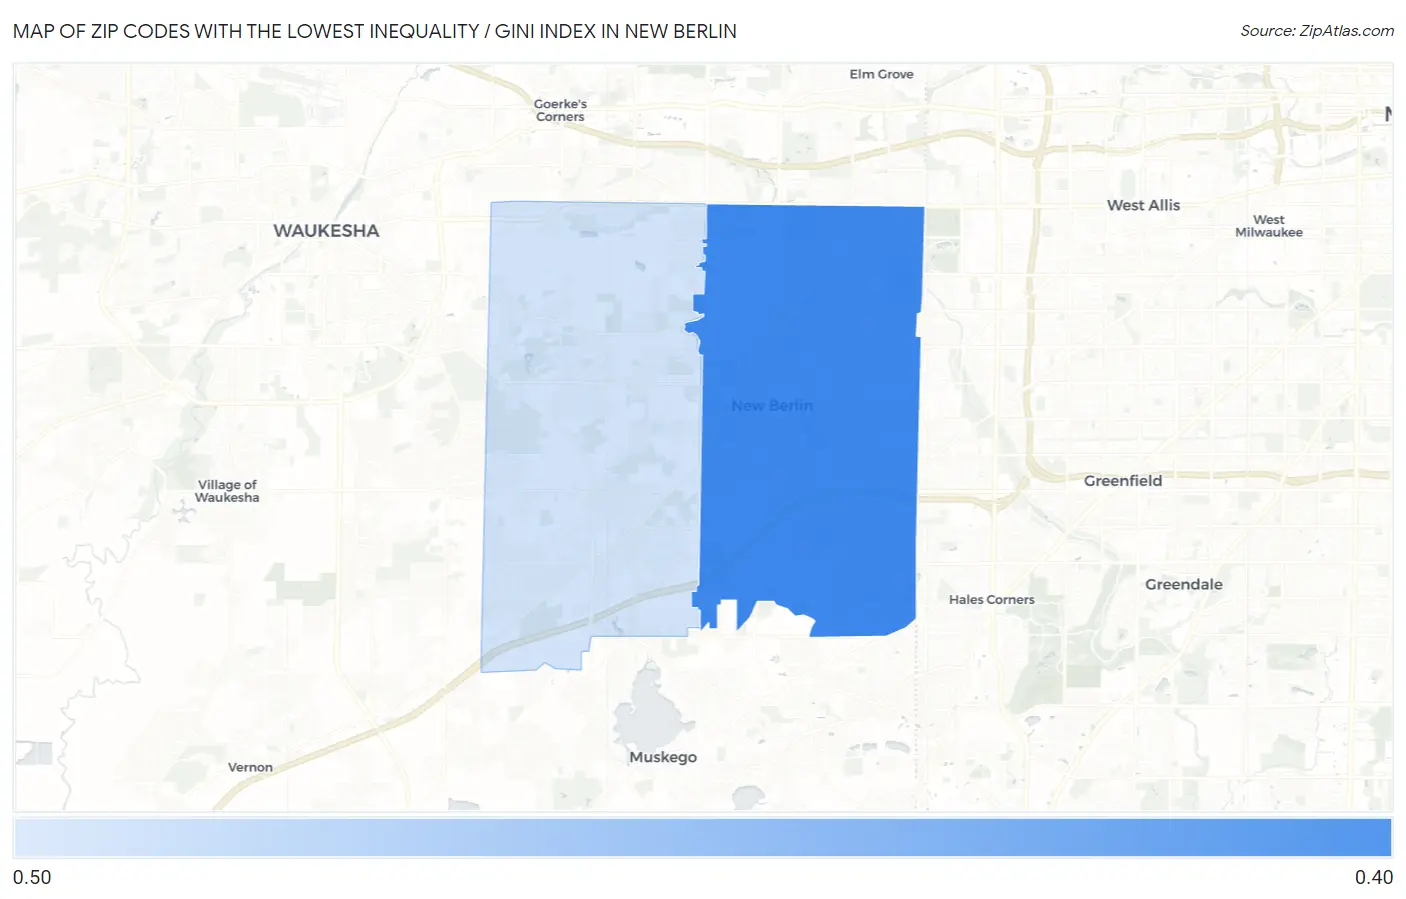
Task: Click the 'West Milwaukee' map label
Action: (x=1269, y=226)
